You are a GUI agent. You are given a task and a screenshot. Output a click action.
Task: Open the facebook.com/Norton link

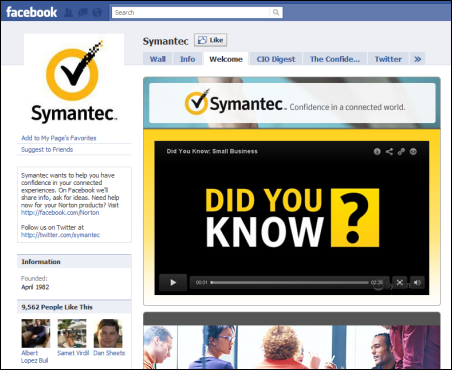coord(60,212)
